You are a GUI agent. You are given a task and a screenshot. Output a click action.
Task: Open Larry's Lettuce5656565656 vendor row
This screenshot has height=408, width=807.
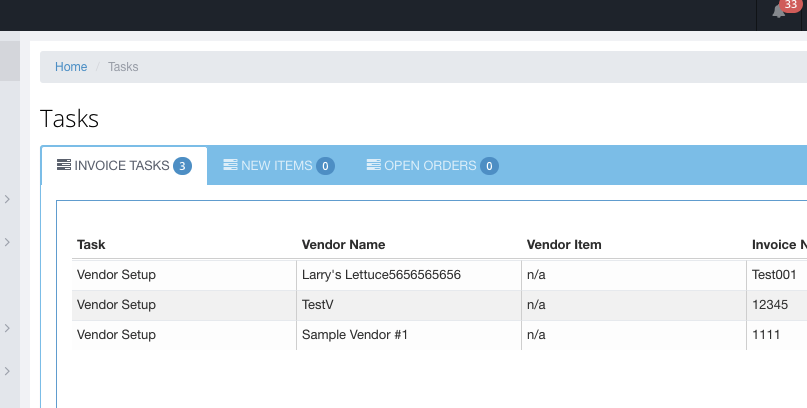440,275
